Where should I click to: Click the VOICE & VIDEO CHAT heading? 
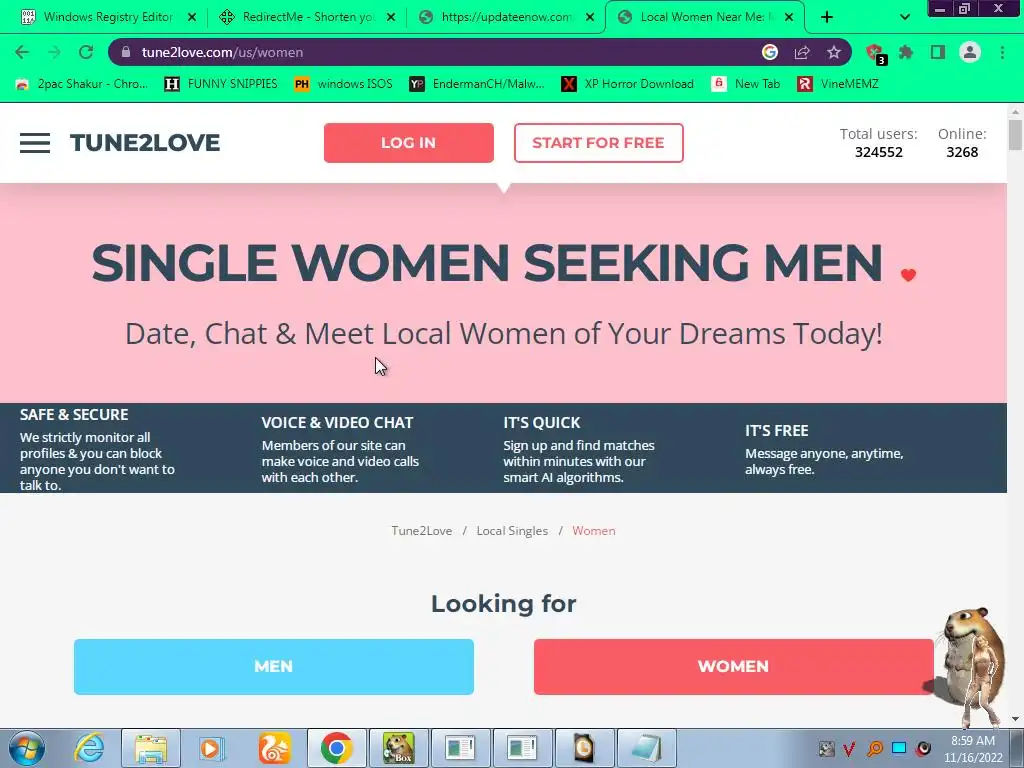(x=338, y=423)
